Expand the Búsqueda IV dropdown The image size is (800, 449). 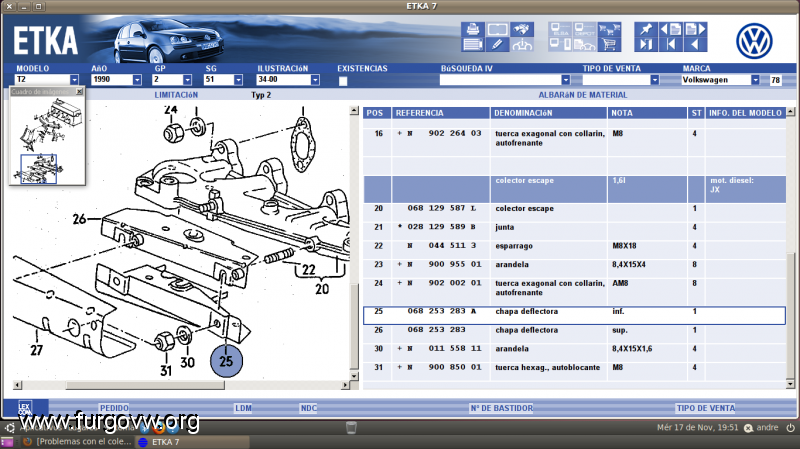point(565,80)
